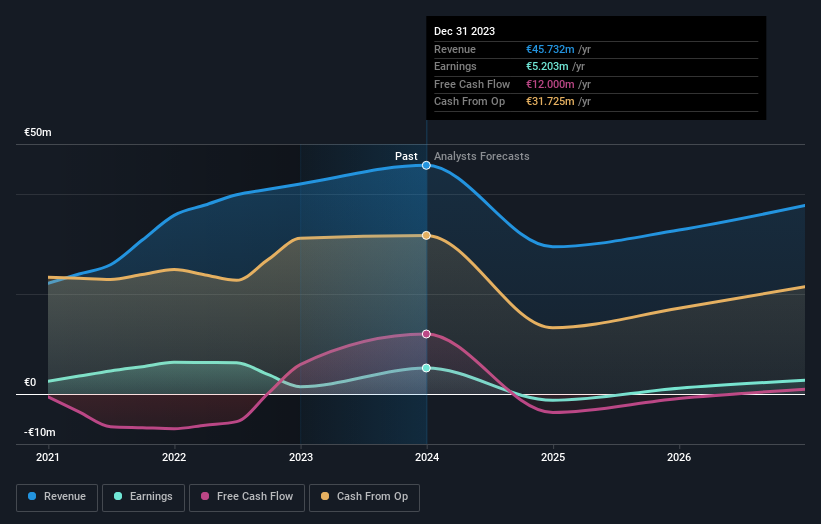Select the 2021 x-axis label
Viewport: 821px width, 524px height.
click(48, 457)
